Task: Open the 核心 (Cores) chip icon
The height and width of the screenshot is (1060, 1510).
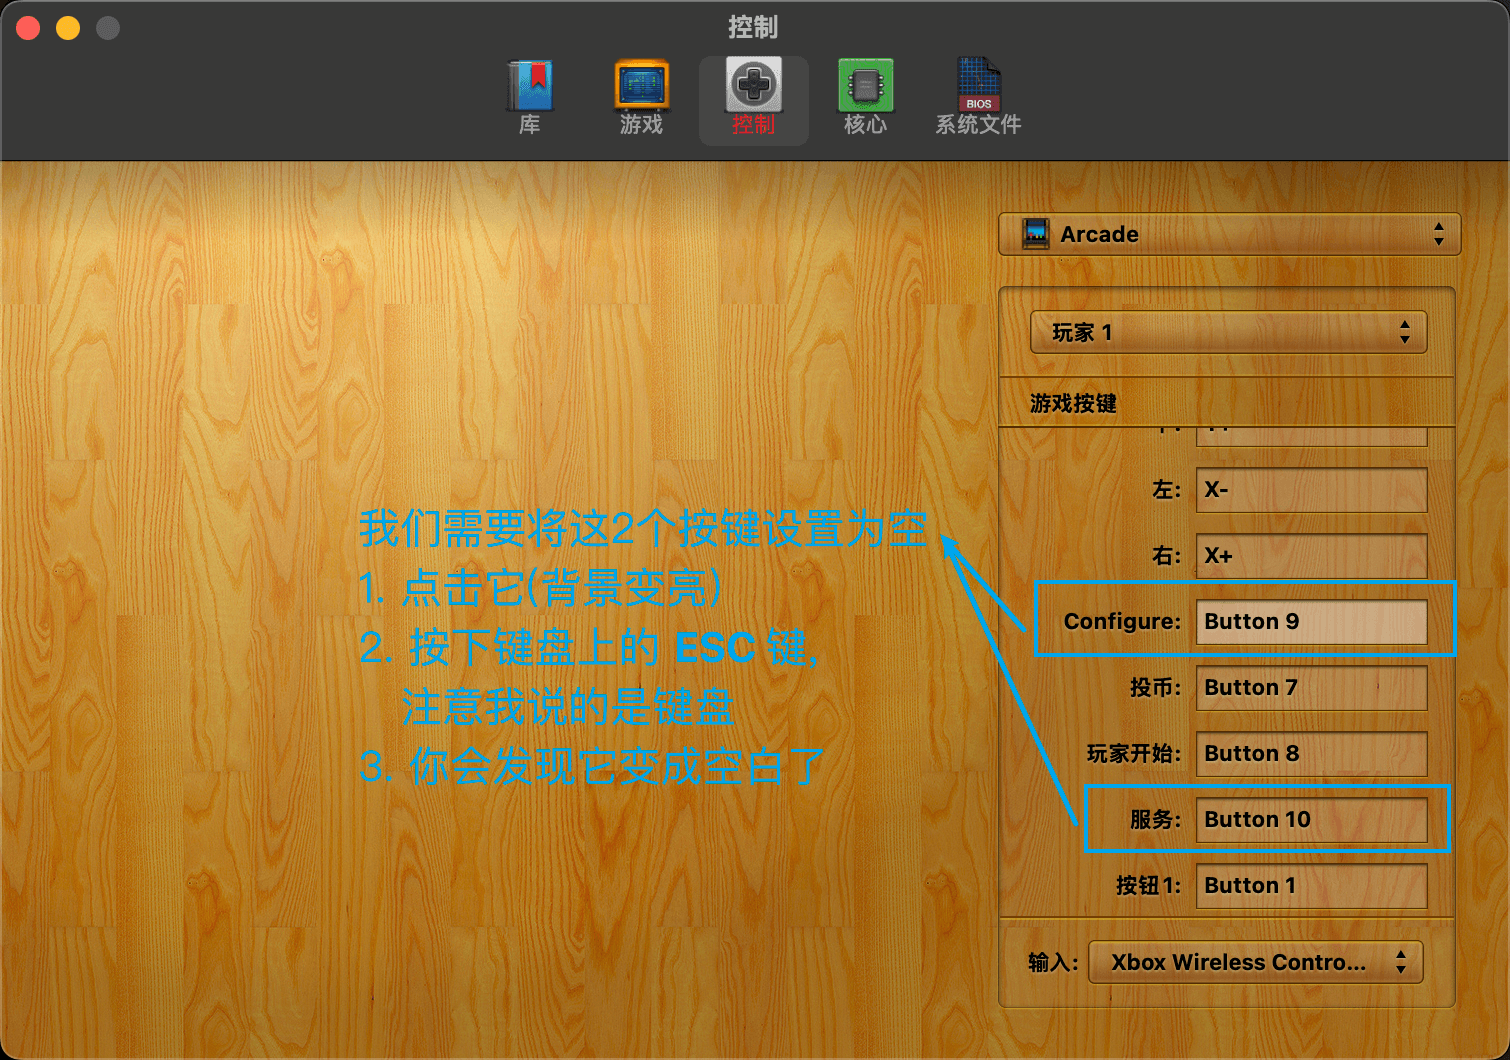Action: point(865,86)
